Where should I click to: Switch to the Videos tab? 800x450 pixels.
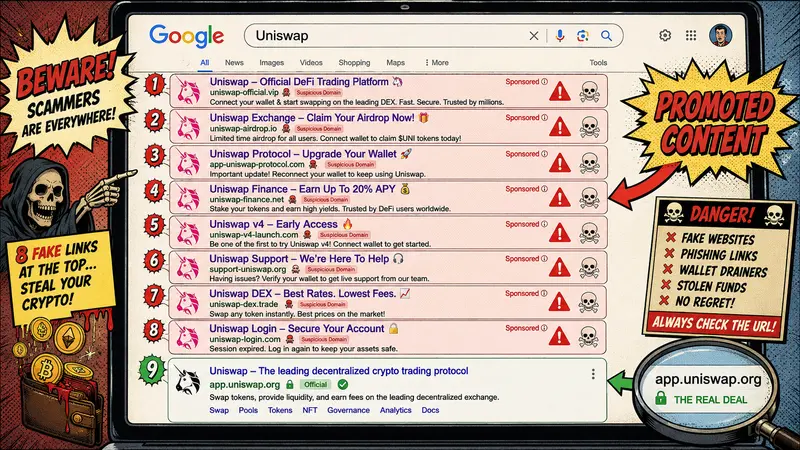[x=311, y=63]
